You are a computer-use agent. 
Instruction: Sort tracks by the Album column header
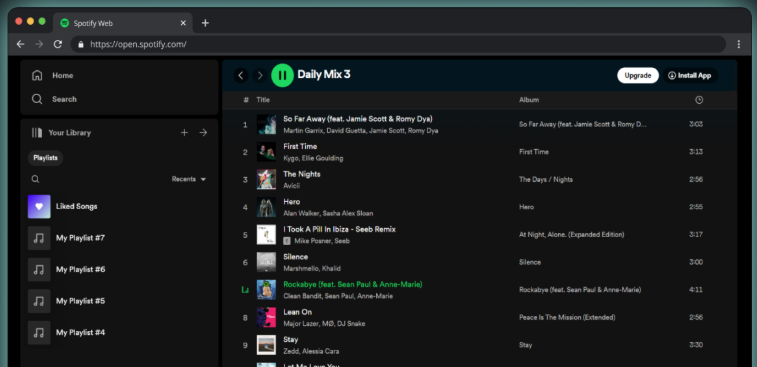529,100
